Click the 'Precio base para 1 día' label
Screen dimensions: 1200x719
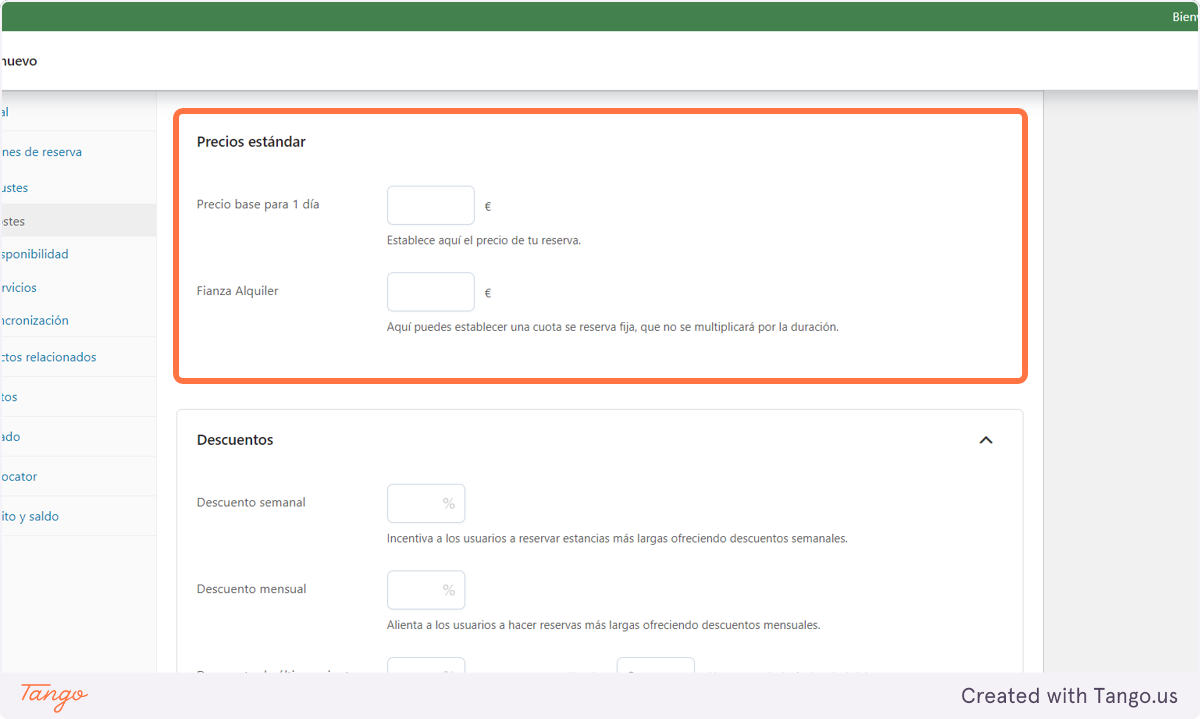(x=258, y=204)
